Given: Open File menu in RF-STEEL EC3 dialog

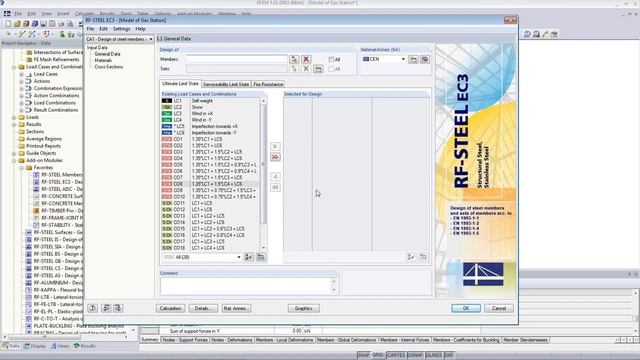Looking at the screenshot, I should coord(90,29).
